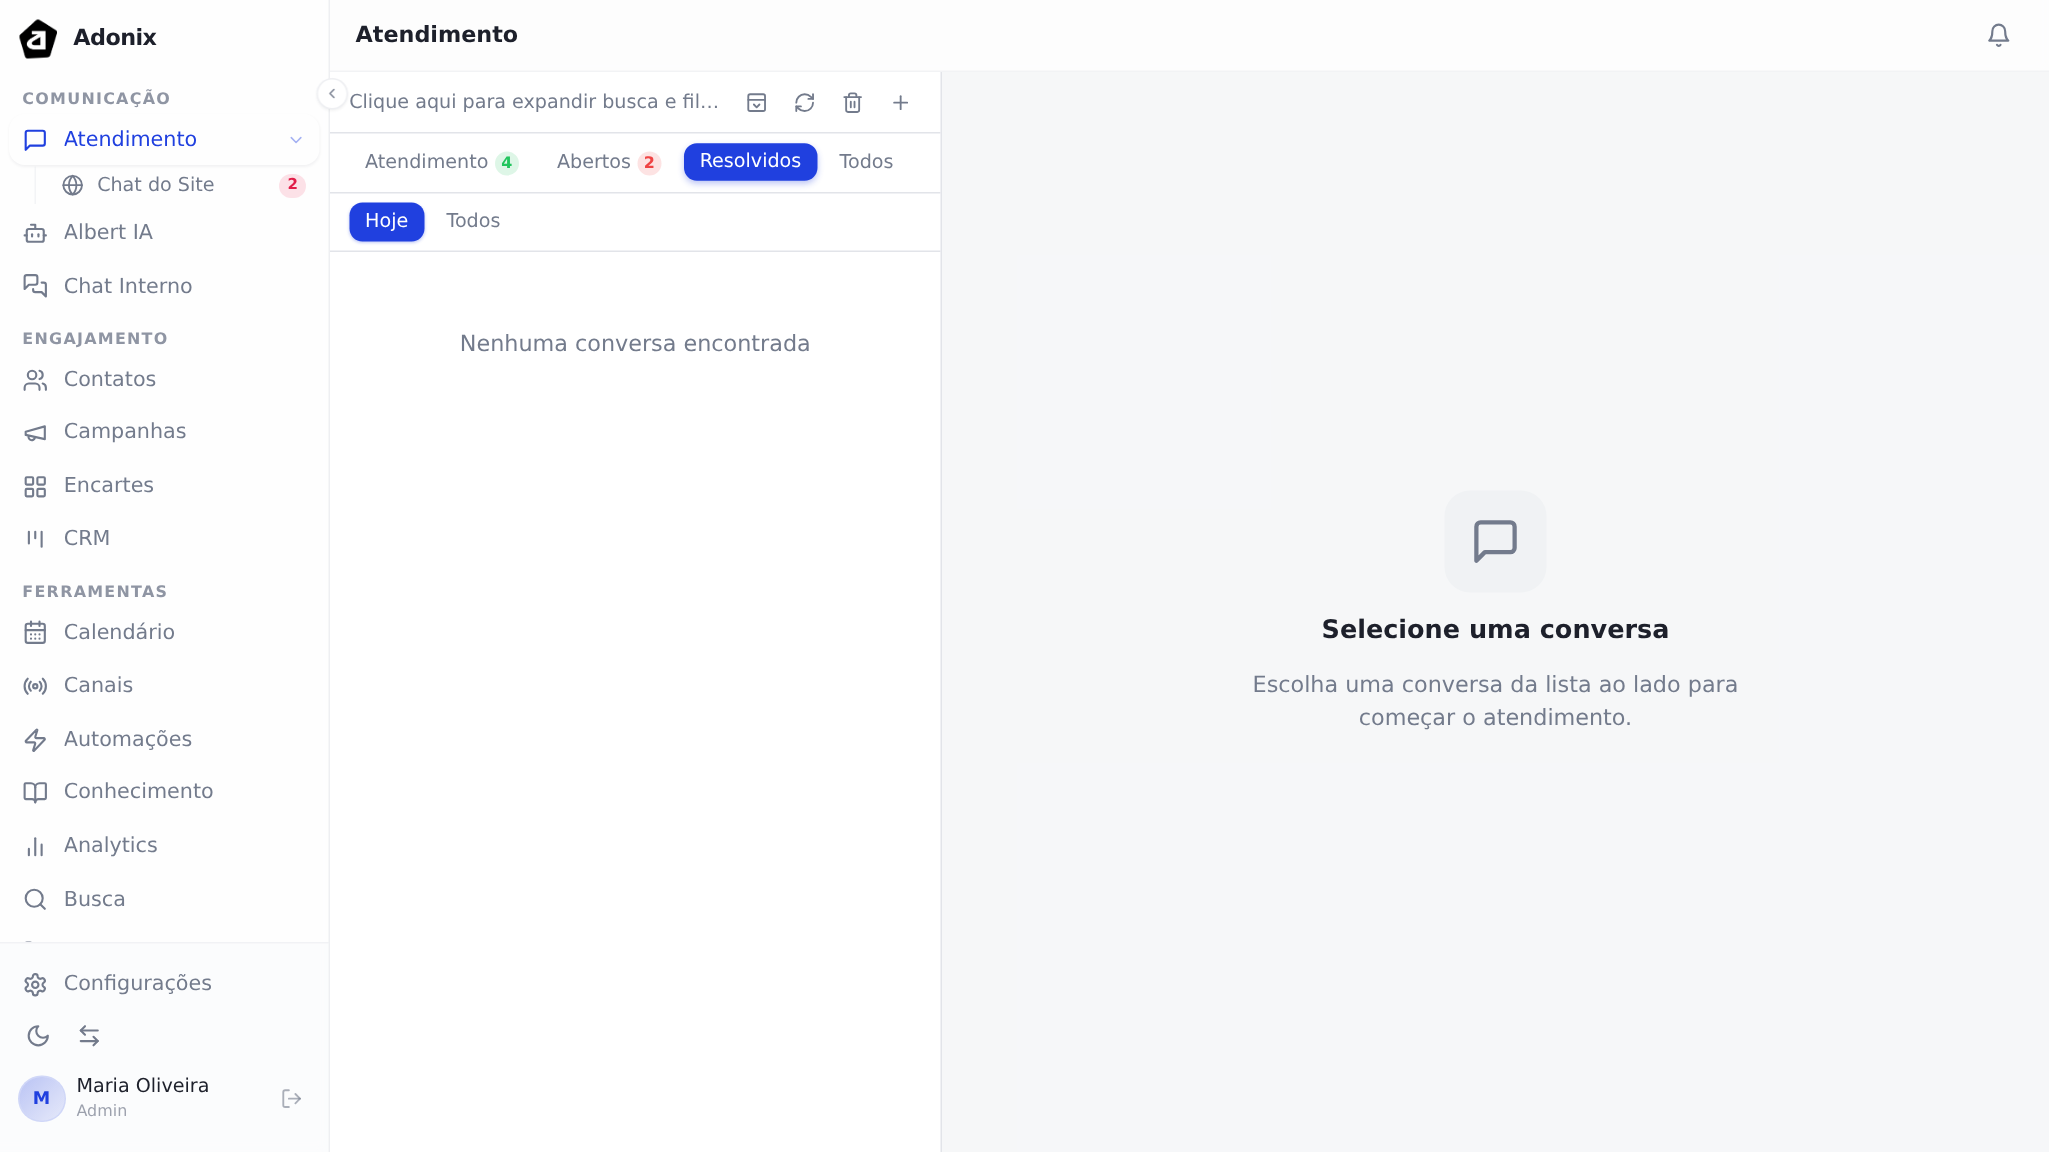Switch to the Abertos tab
2049x1152 pixels.
[608, 162]
